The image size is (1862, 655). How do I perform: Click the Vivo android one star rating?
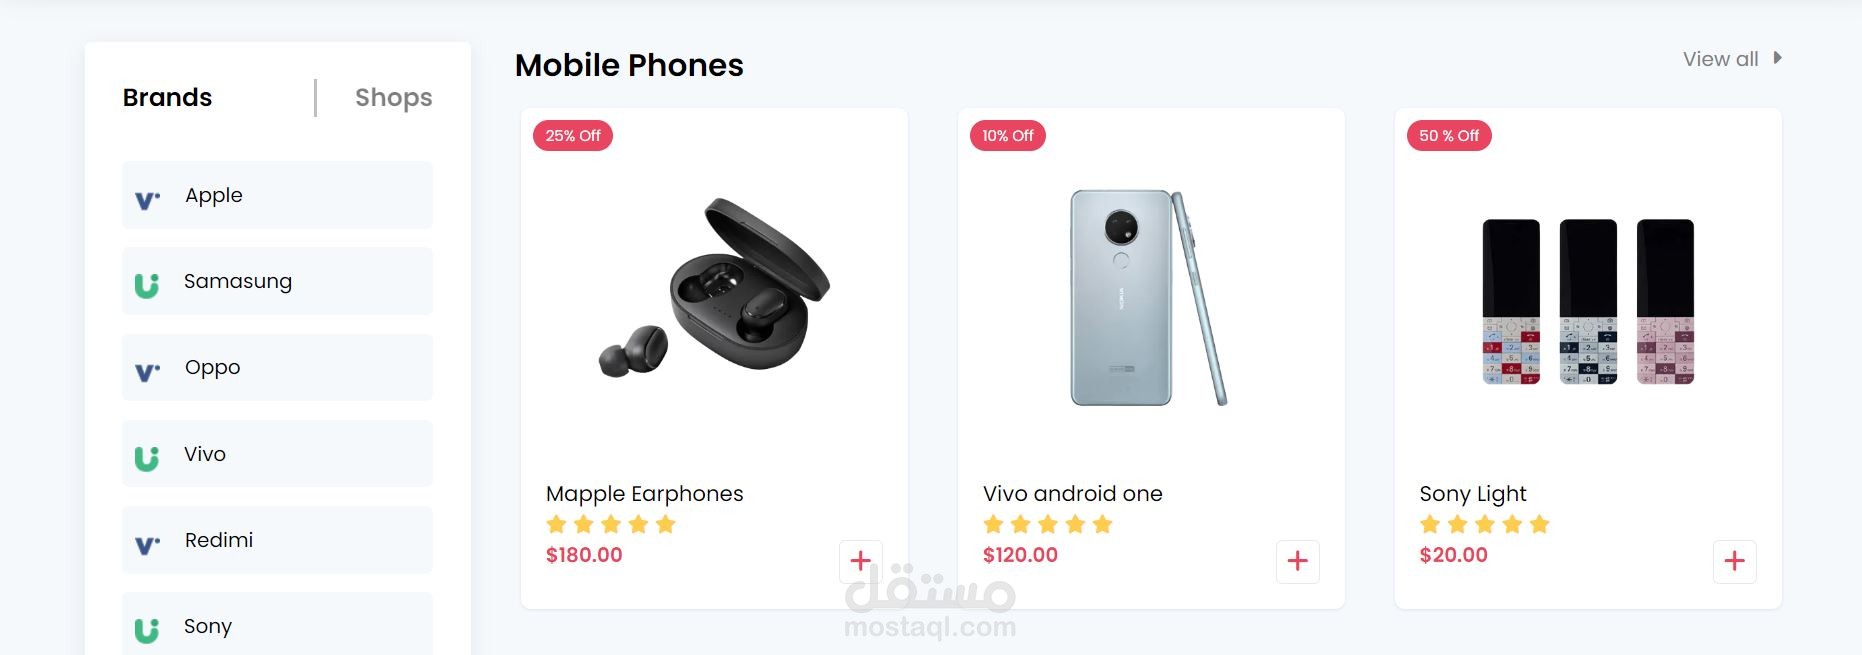(1047, 524)
